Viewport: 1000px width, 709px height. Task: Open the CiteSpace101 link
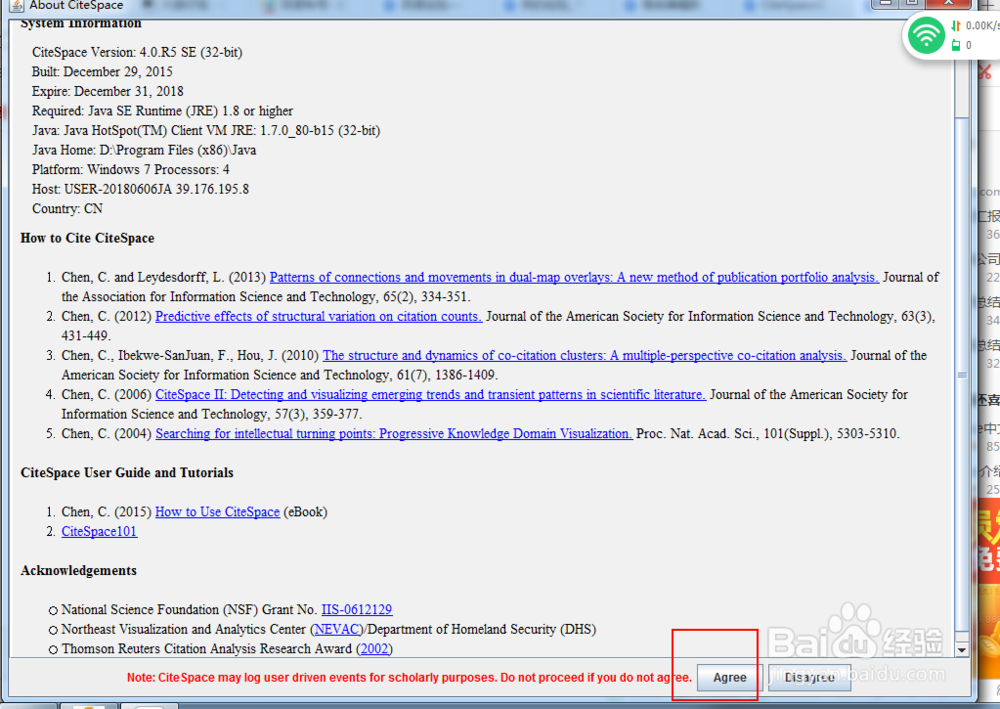(x=99, y=532)
